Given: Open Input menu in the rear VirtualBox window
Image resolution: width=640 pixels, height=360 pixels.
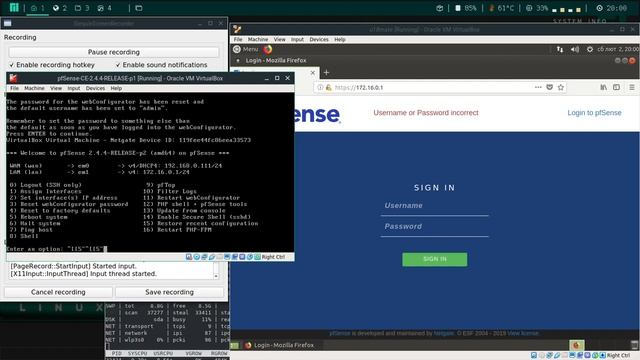Looking at the screenshot, I should click(x=297, y=40).
